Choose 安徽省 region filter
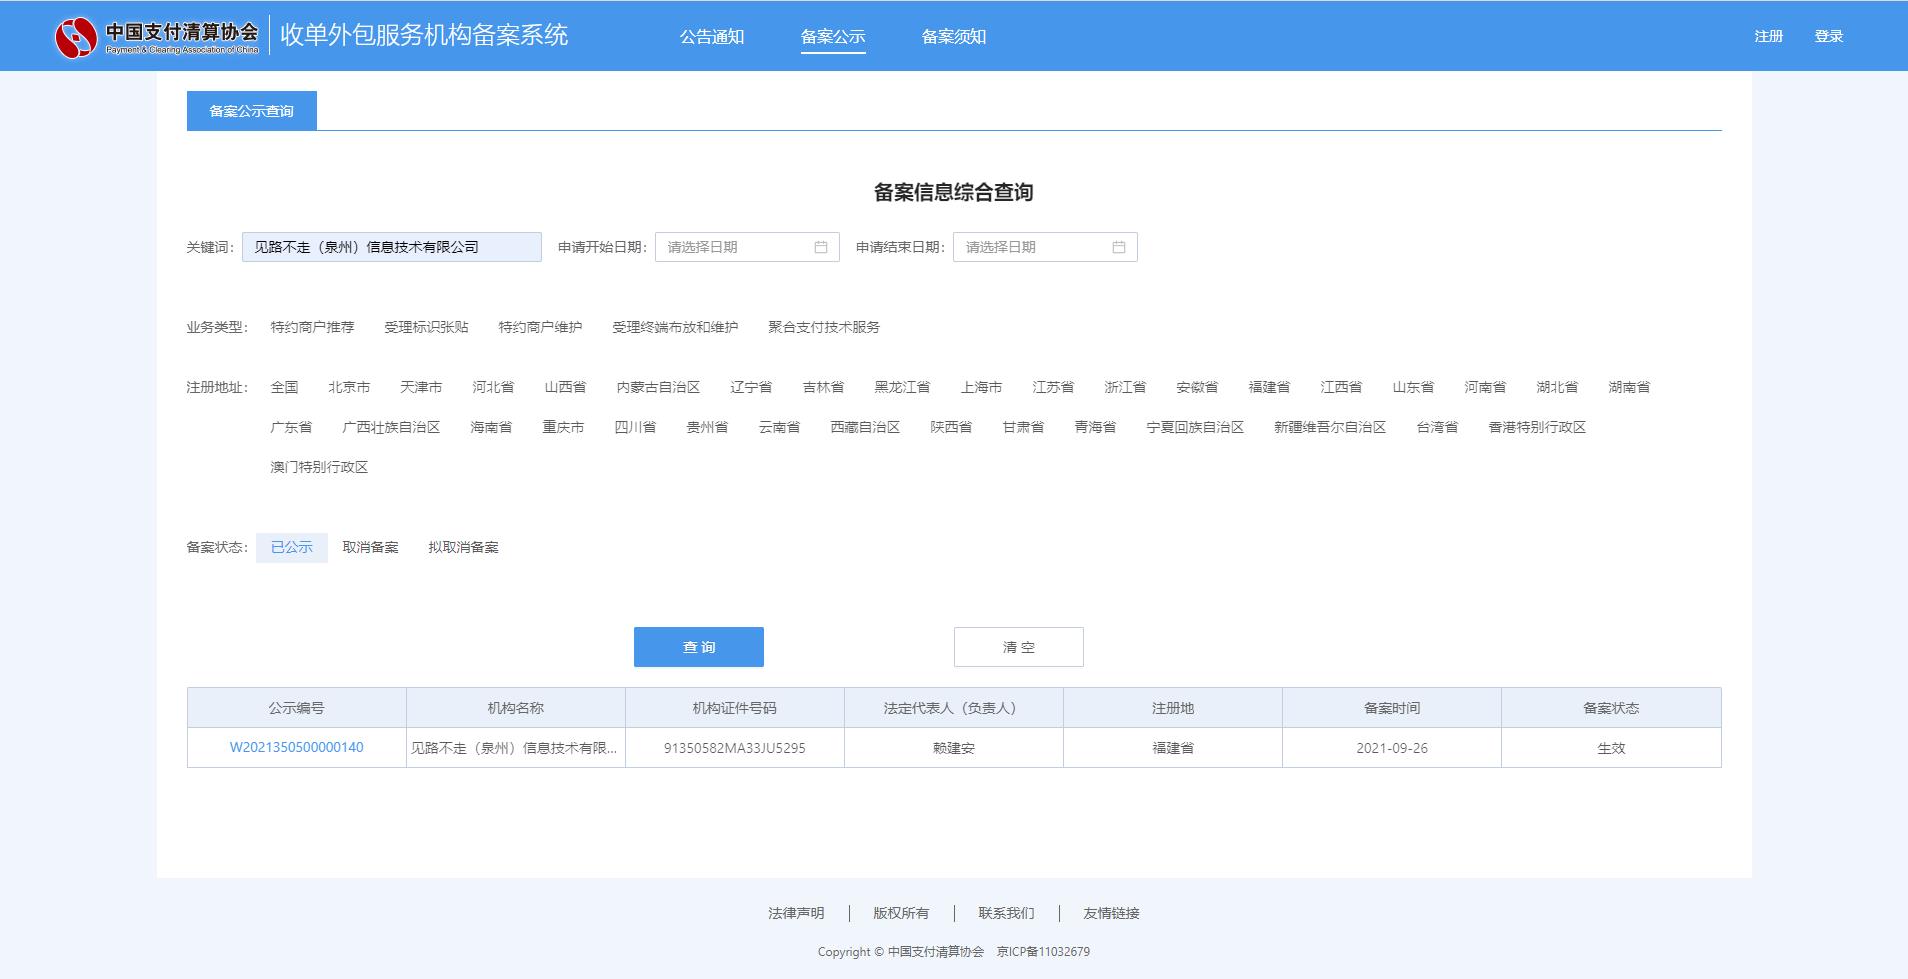 tap(1197, 387)
